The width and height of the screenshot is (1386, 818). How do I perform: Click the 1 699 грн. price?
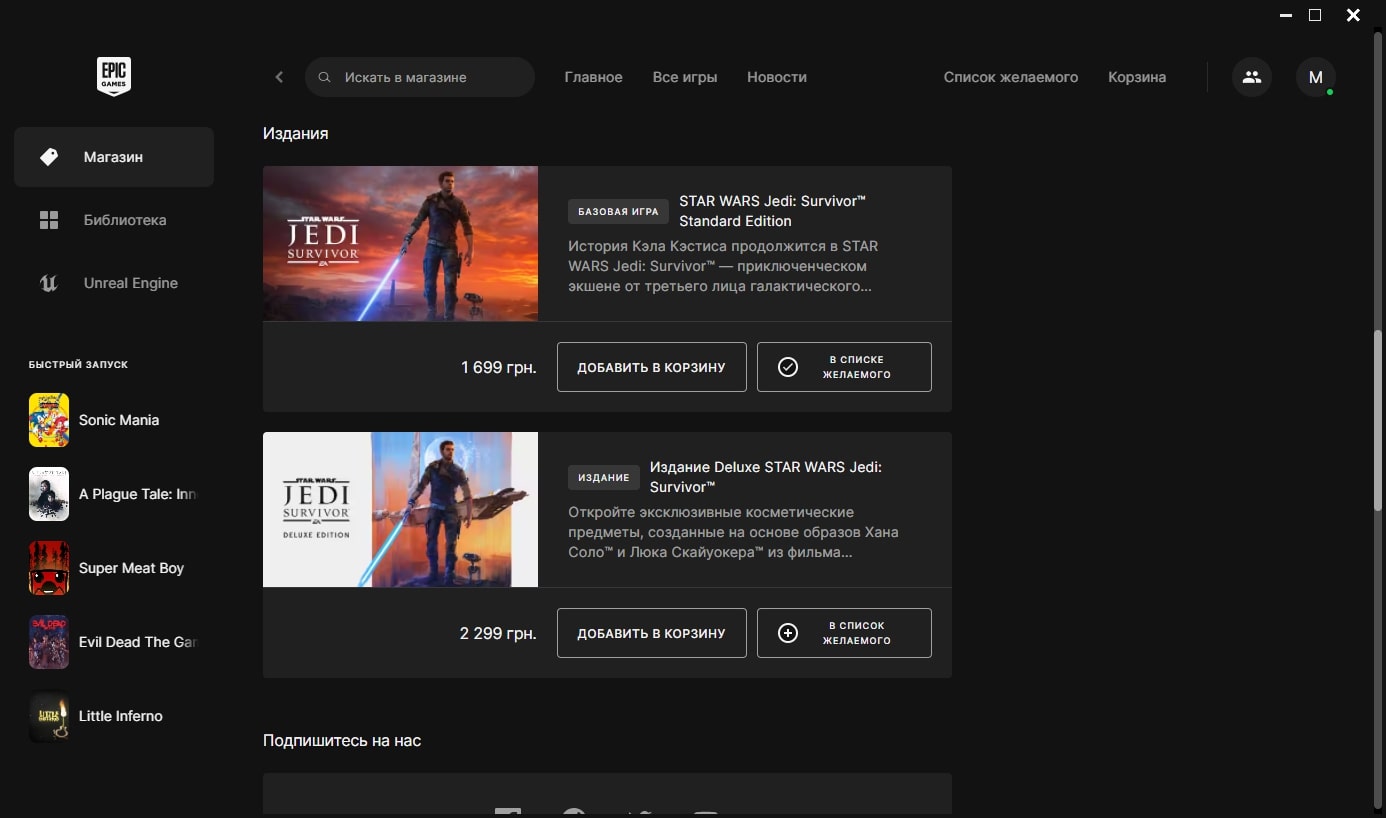499,367
